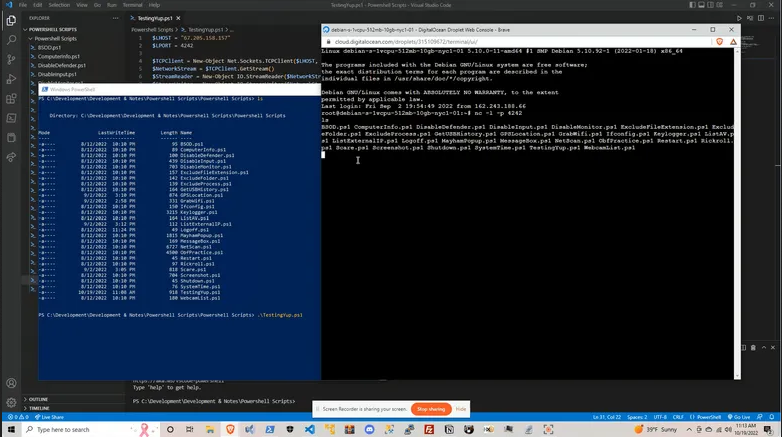Click errors and warnings count in status bar
Image resolution: width=782 pixels, height=437 pixels.
(16, 417)
